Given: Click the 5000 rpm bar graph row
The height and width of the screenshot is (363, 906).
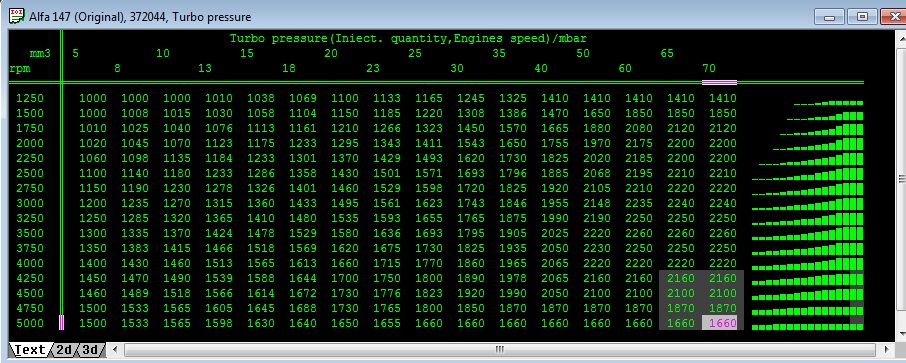Looking at the screenshot, I should coord(808,327).
